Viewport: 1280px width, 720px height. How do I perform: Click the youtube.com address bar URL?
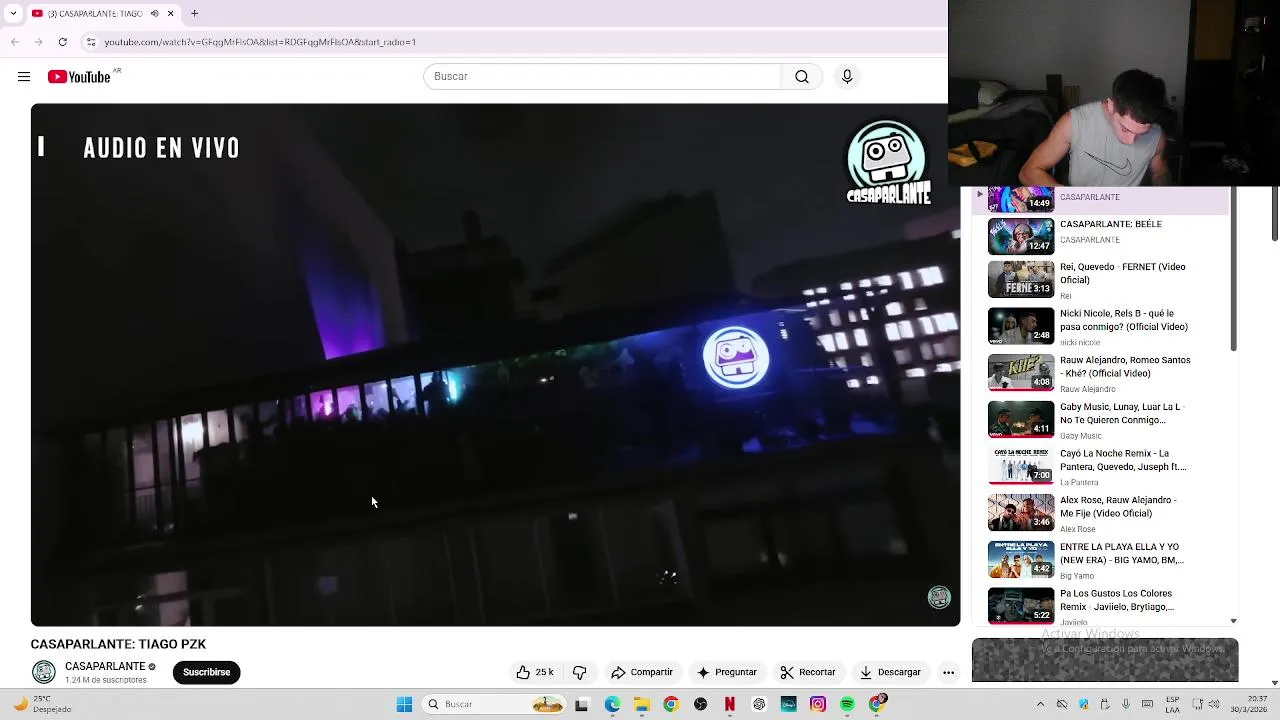(x=260, y=42)
